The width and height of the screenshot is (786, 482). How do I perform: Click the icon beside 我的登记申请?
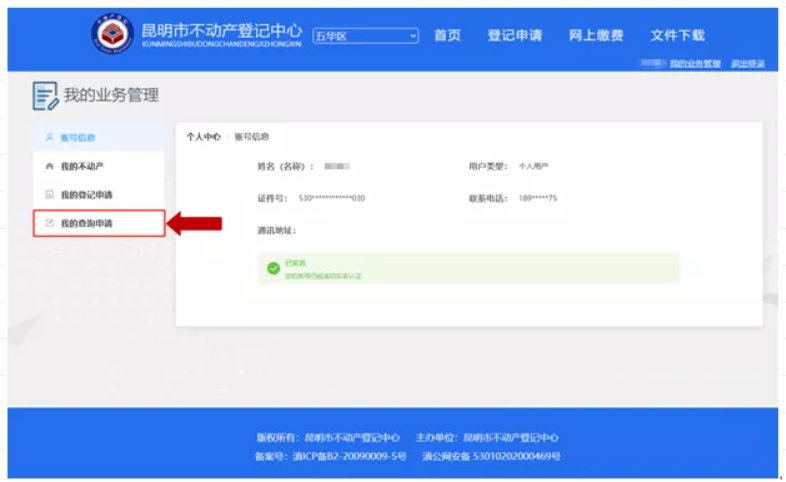48,194
